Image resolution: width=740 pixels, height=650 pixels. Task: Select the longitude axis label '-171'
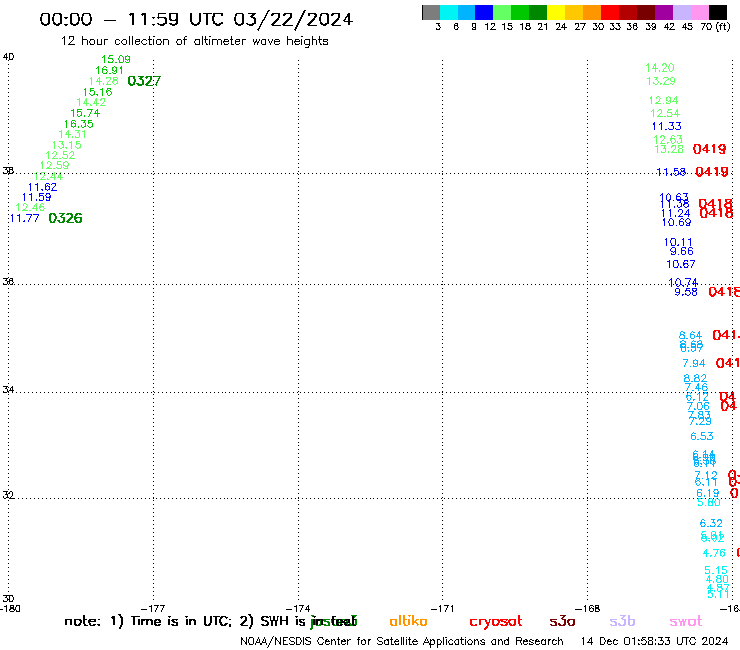pos(442,609)
